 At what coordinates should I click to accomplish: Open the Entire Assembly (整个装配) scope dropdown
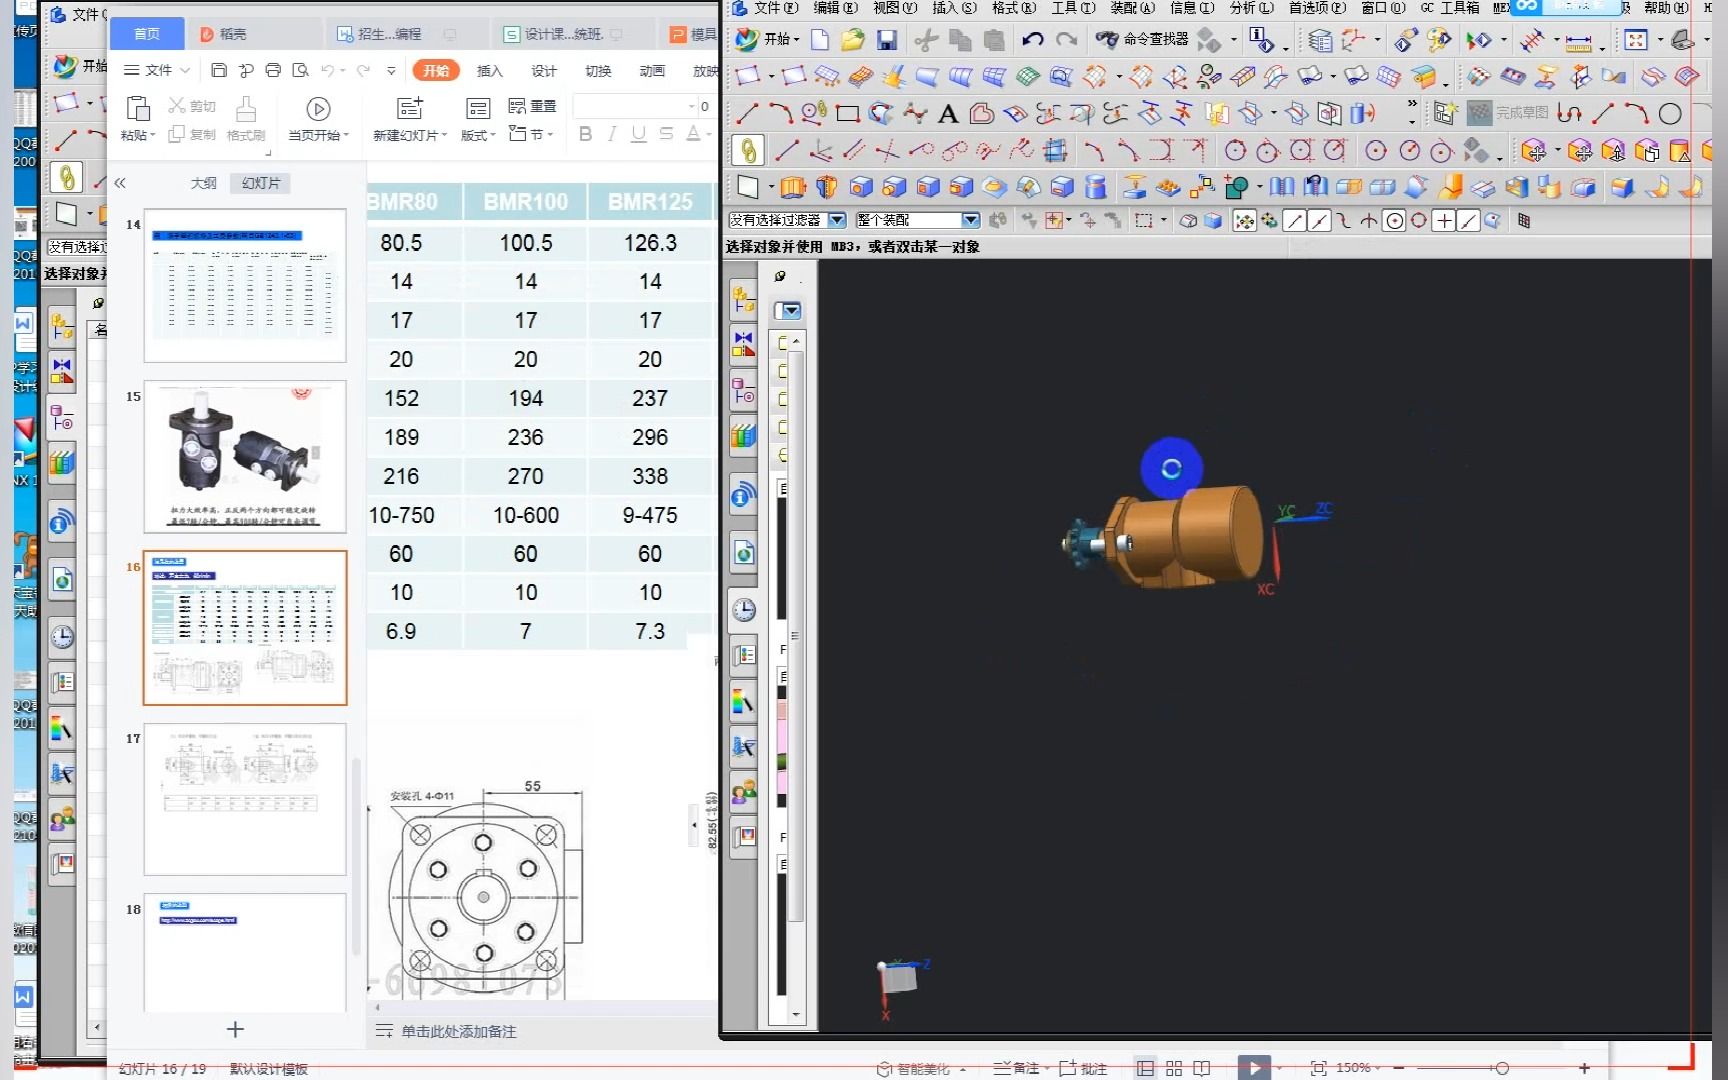(970, 220)
